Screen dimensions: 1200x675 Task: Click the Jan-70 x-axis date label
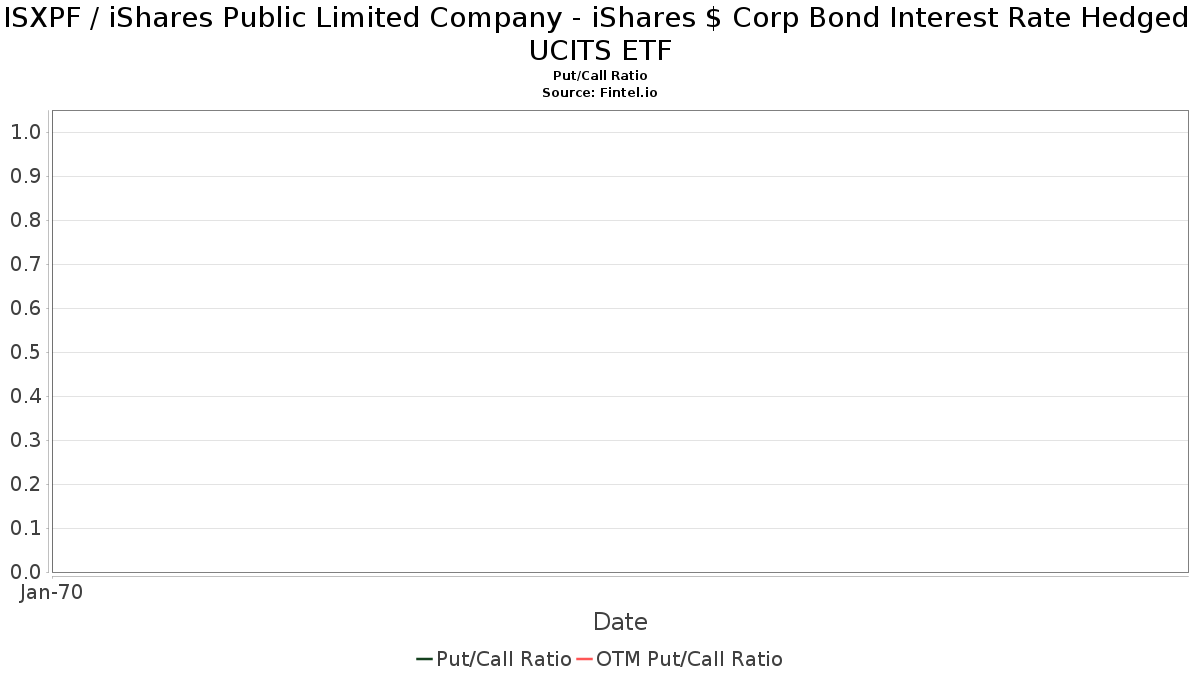[52, 592]
